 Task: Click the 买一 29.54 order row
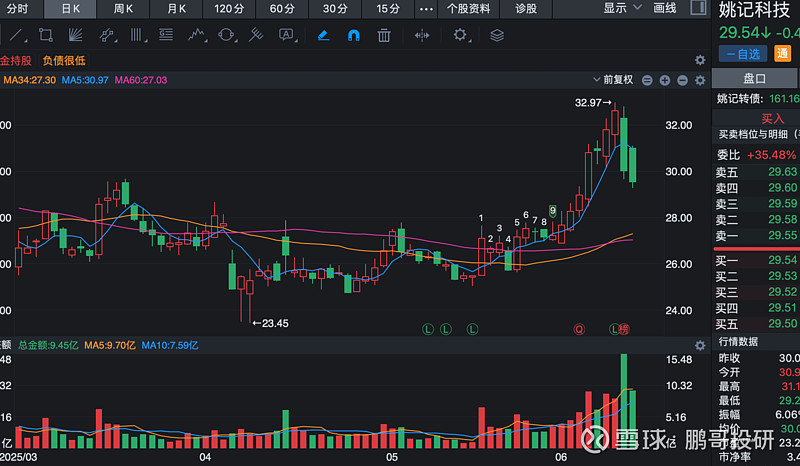click(x=756, y=260)
